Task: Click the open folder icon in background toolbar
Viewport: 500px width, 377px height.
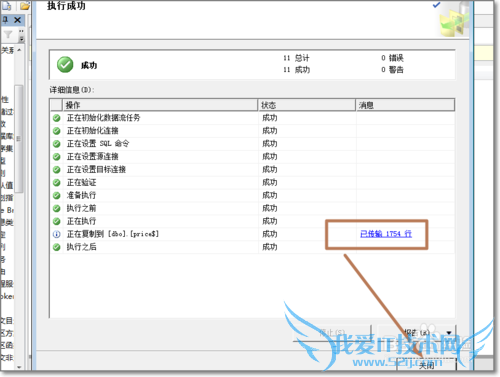Action: 25,6
